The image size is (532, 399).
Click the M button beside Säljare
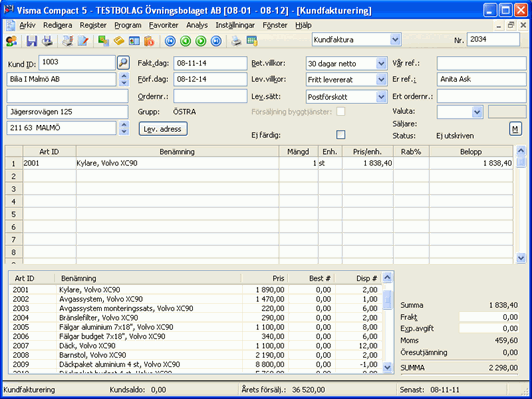click(515, 129)
